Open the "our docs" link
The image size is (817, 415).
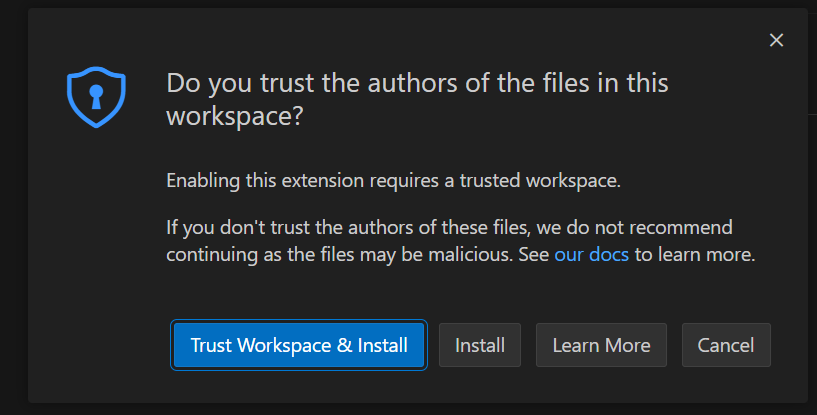point(592,254)
